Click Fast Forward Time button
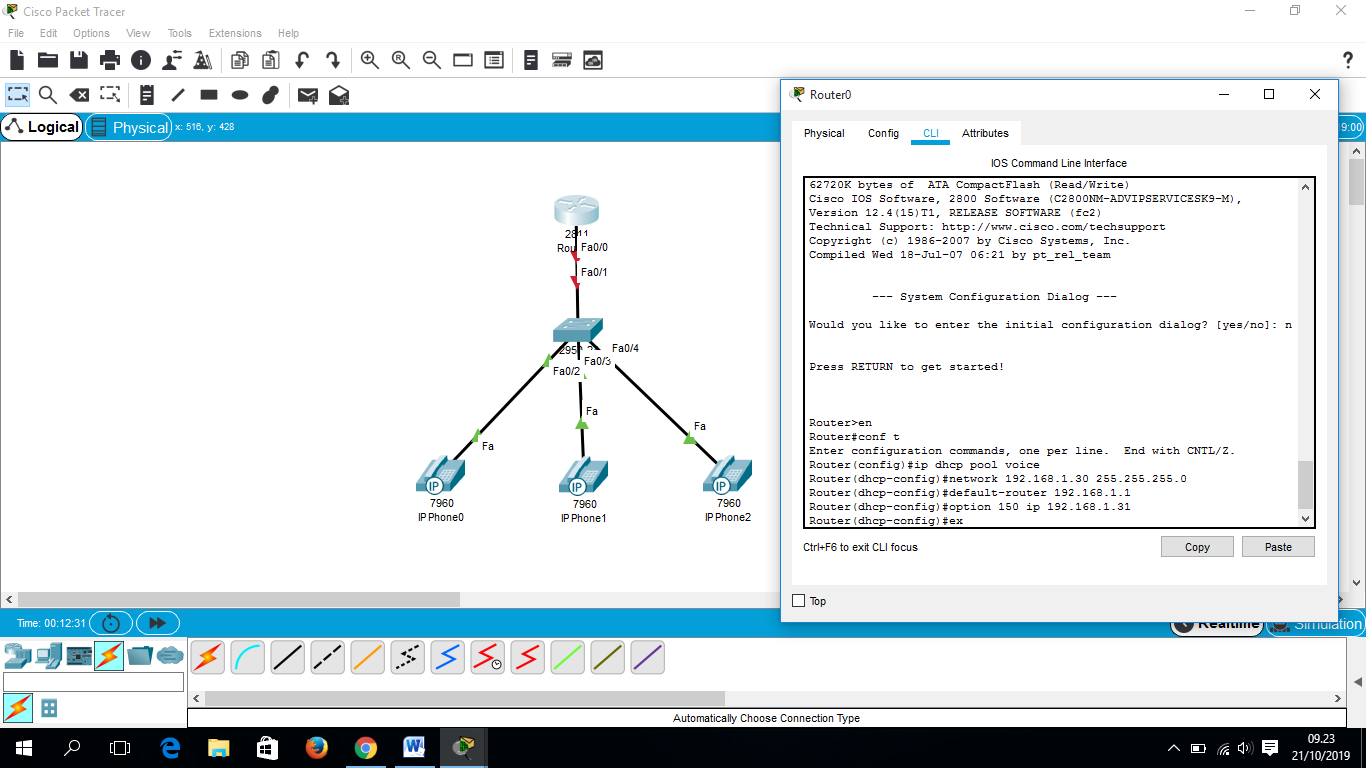This screenshot has height=768, width=1366. (157, 623)
